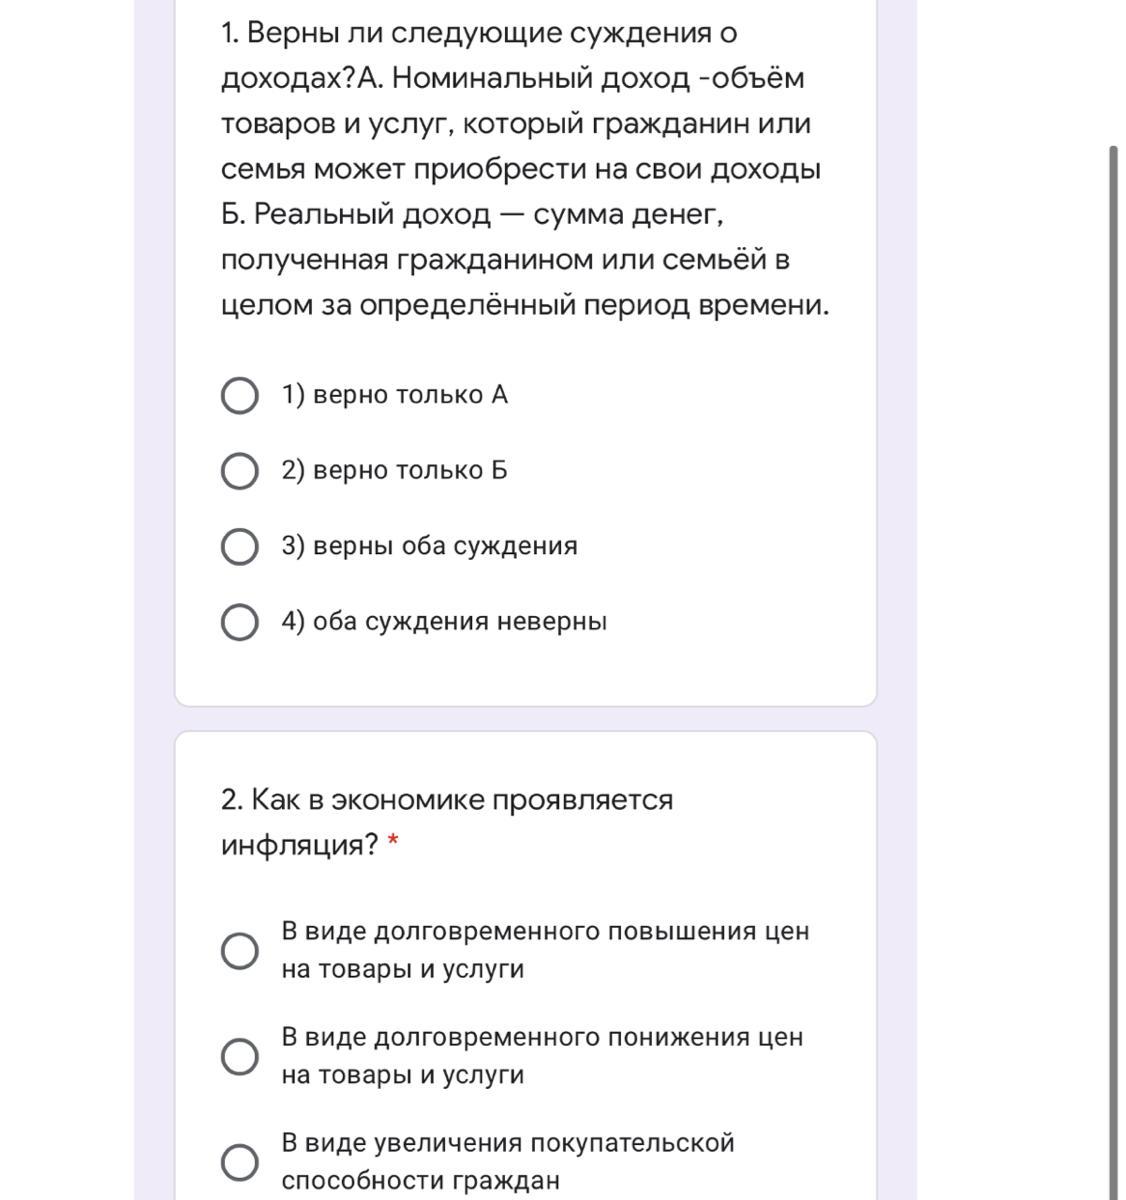Choose option about увеличения покупательской способности

239,1162
